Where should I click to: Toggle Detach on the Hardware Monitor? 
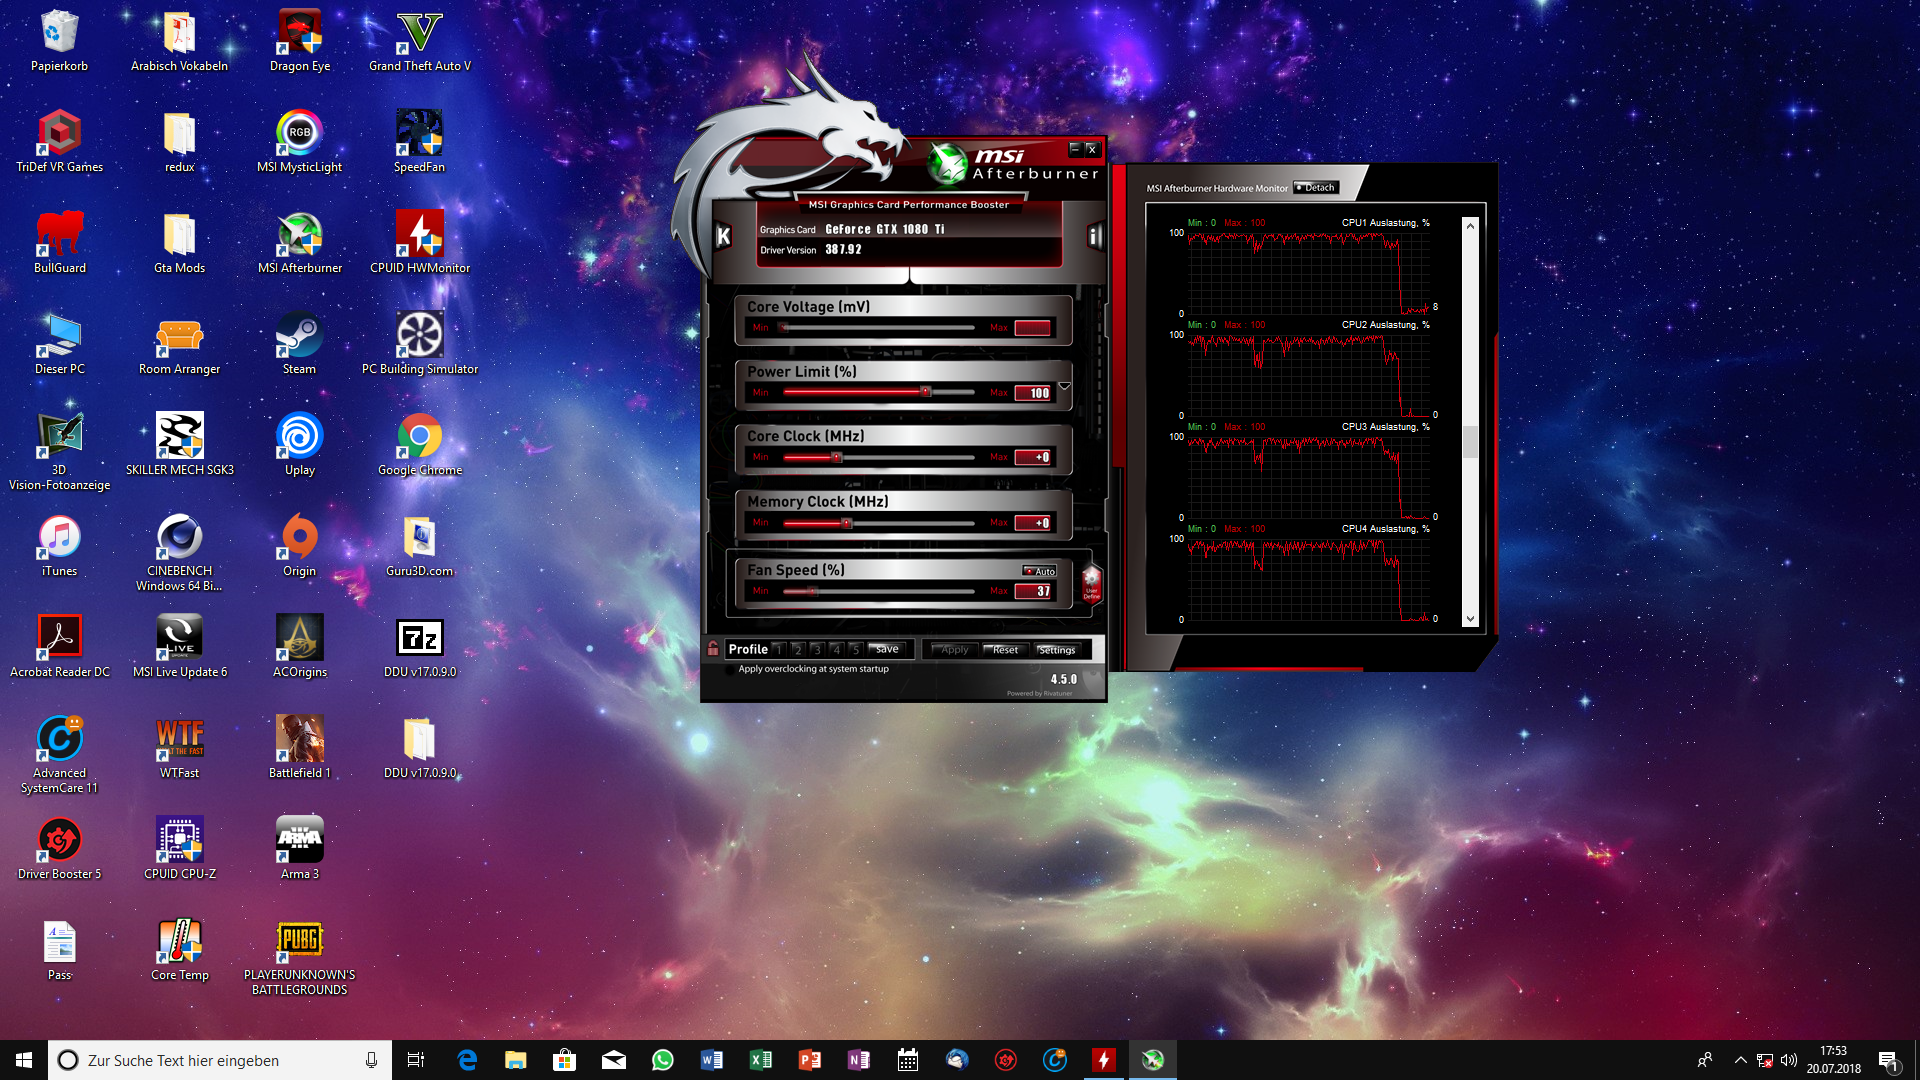click(1315, 188)
